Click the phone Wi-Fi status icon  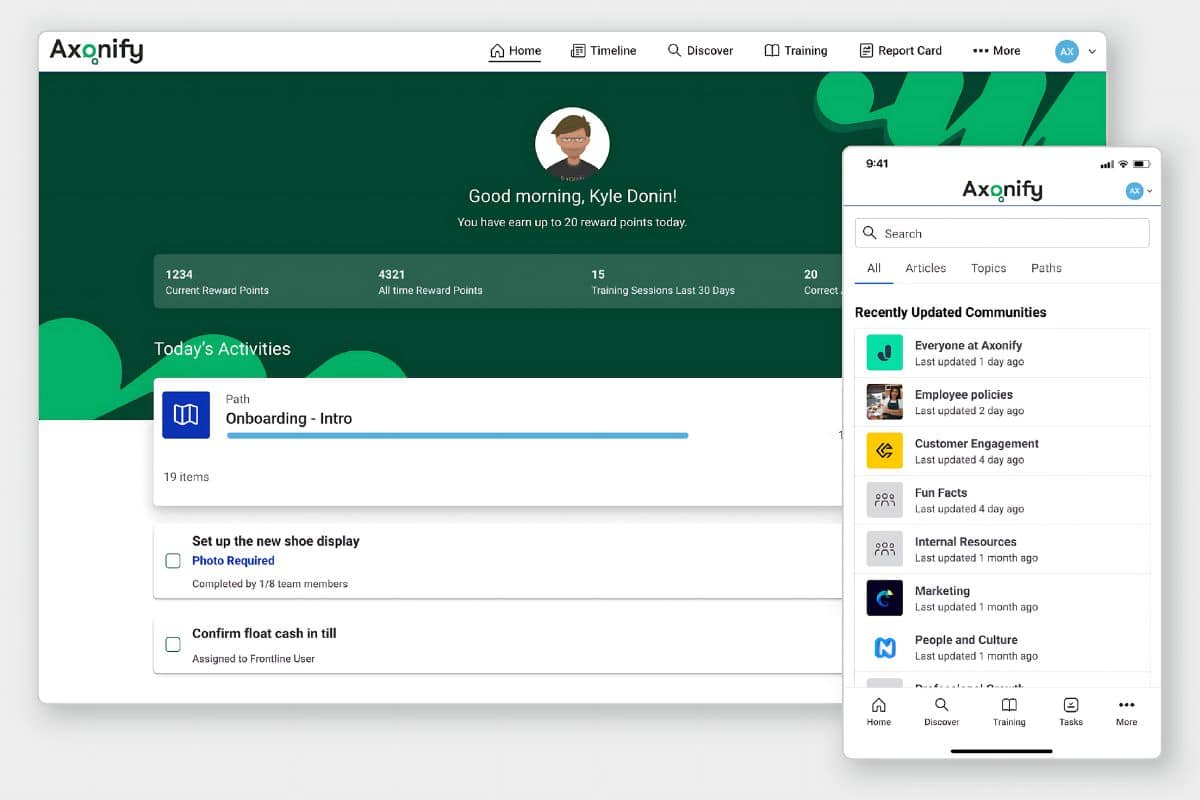point(1123,164)
